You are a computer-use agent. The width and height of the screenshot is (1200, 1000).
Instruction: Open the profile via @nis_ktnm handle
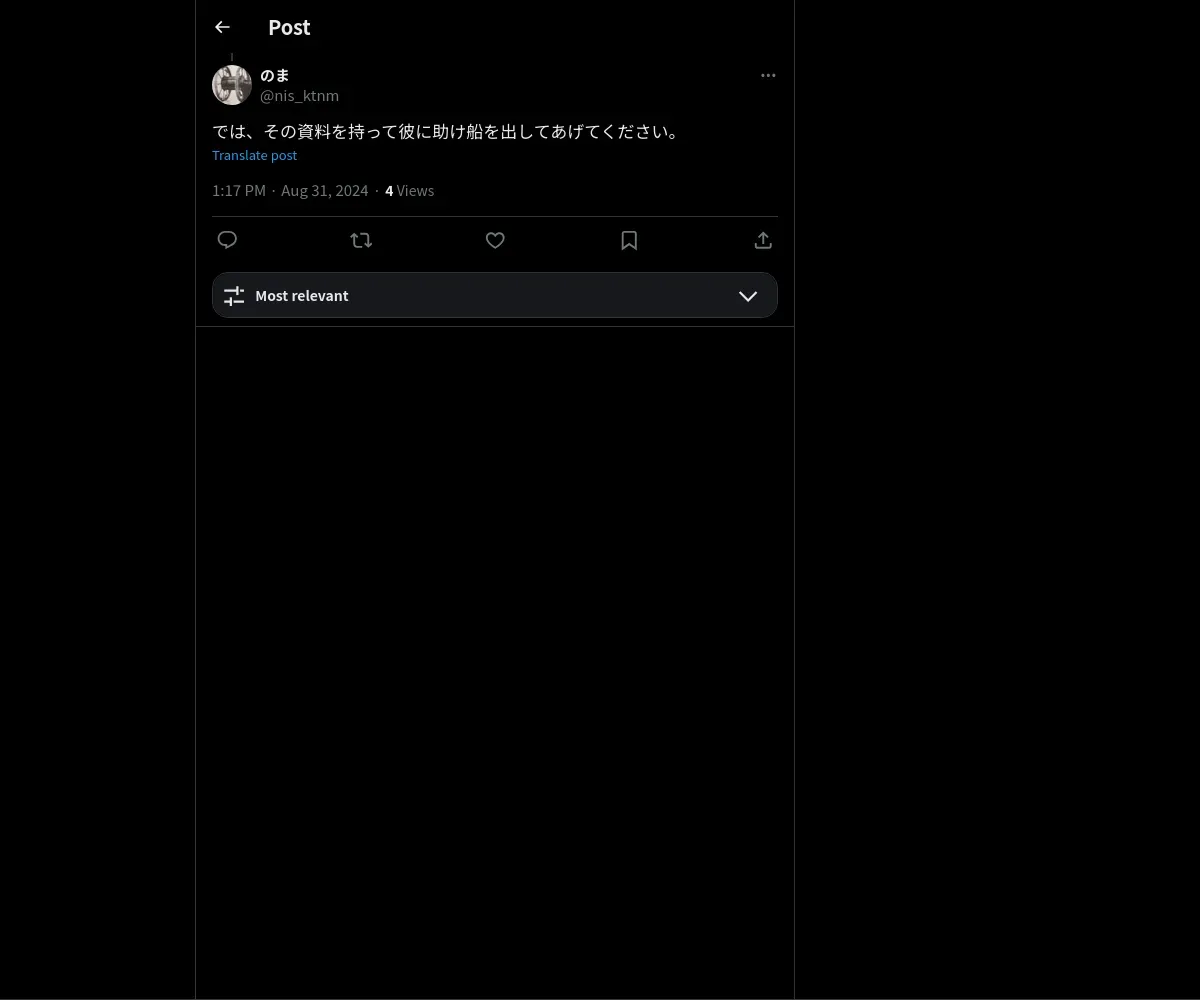[299, 96]
